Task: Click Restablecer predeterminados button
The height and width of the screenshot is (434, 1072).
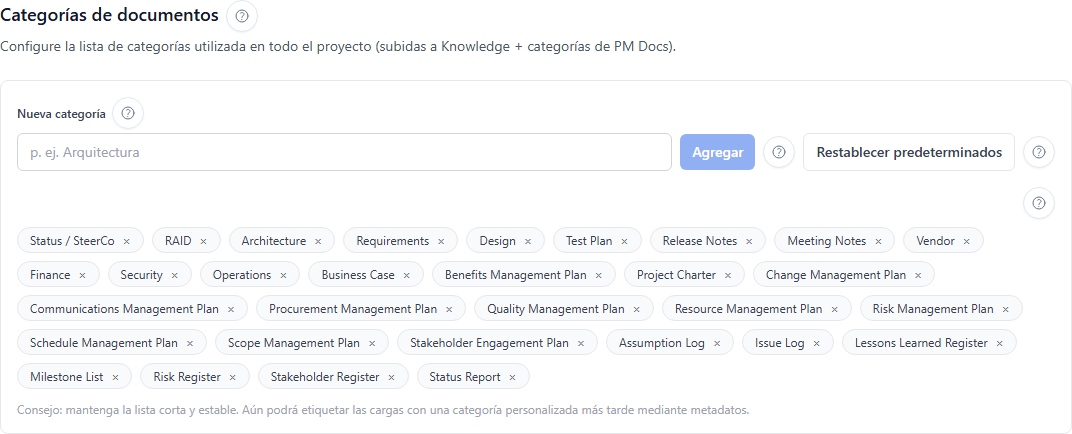Action: 908,153
